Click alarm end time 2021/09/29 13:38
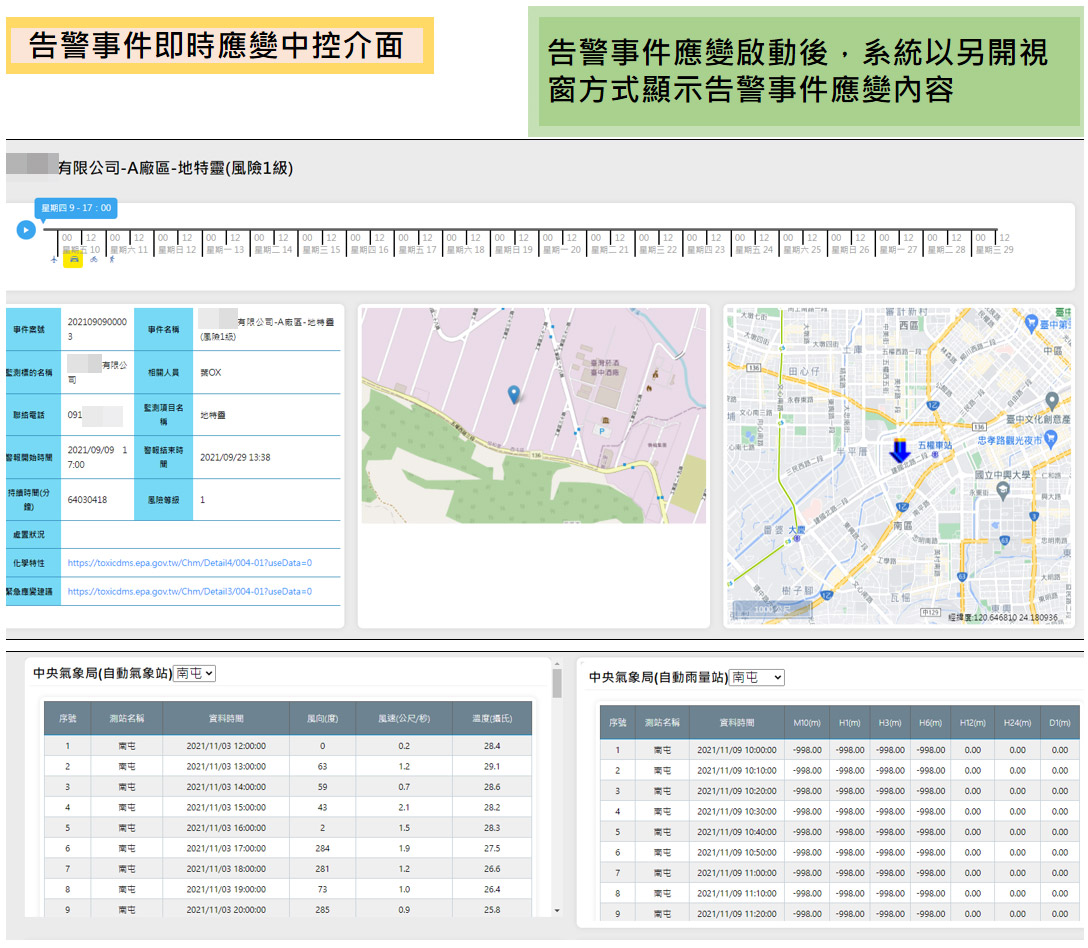 point(235,457)
